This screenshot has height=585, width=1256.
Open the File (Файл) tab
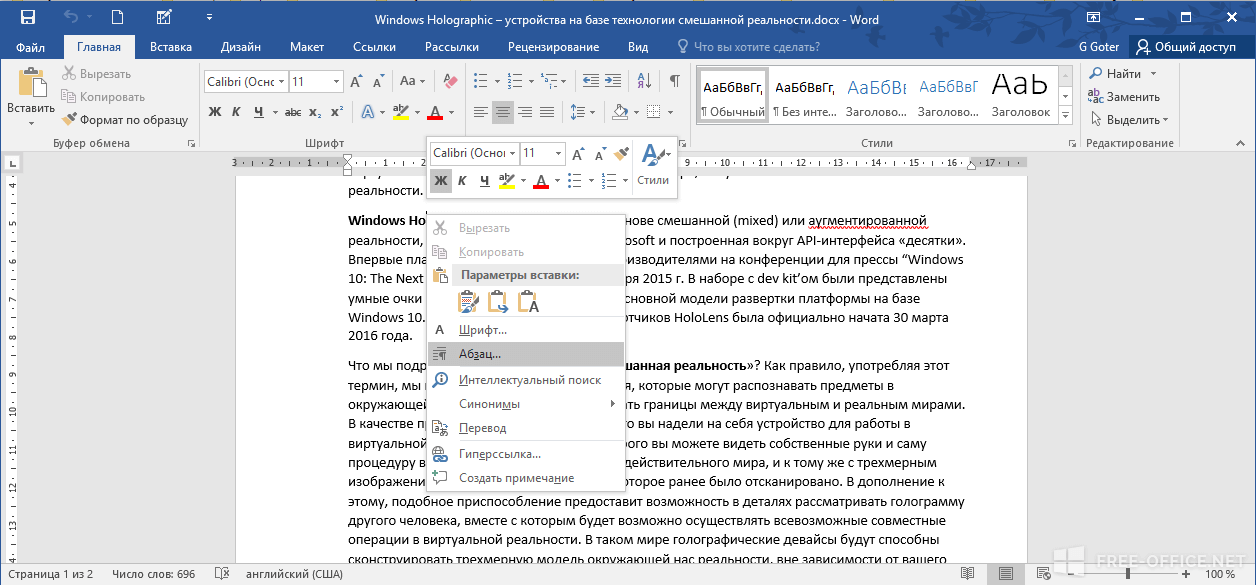click(x=31, y=47)
